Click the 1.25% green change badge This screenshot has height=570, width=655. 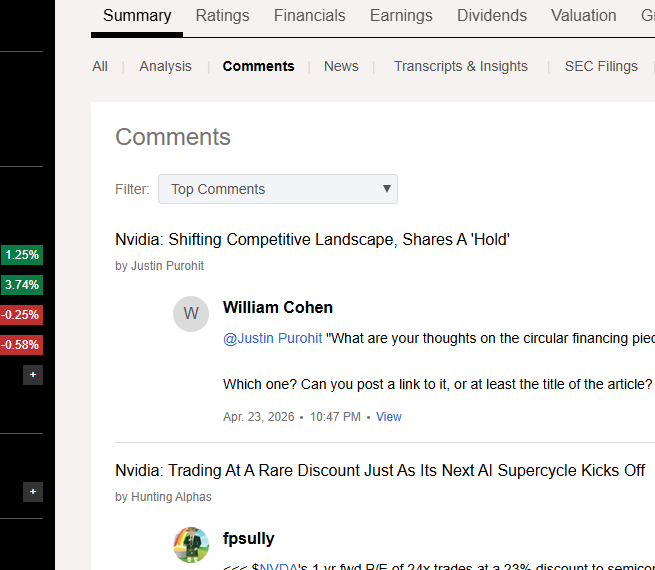pos(22,255)
